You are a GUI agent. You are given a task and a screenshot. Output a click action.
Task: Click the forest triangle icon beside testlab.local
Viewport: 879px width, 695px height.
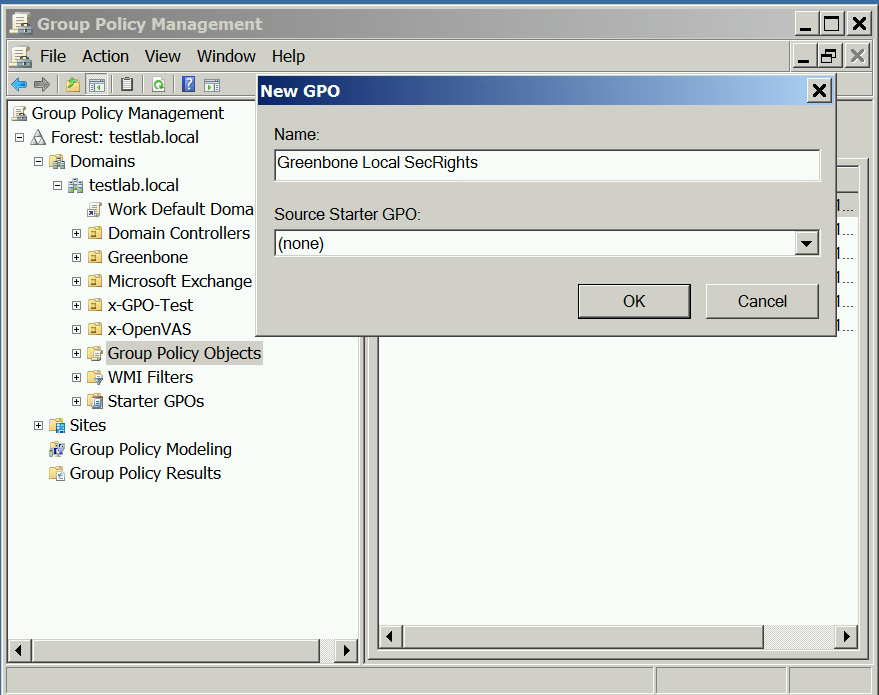pos(38,137)
